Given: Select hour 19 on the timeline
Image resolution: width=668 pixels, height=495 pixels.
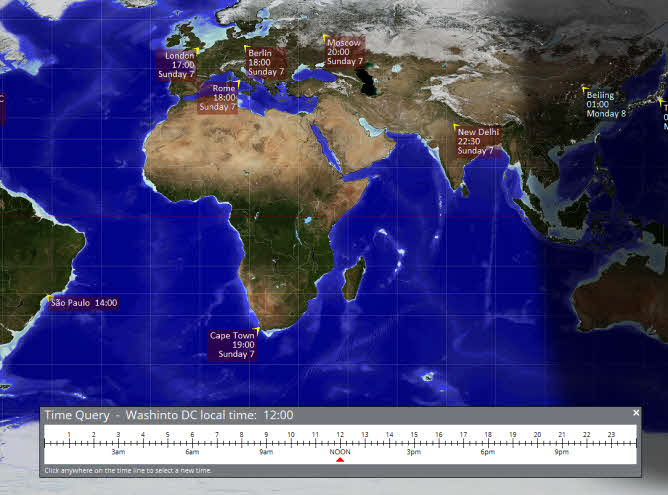Looking at the screenshot, I should point(513,435).
